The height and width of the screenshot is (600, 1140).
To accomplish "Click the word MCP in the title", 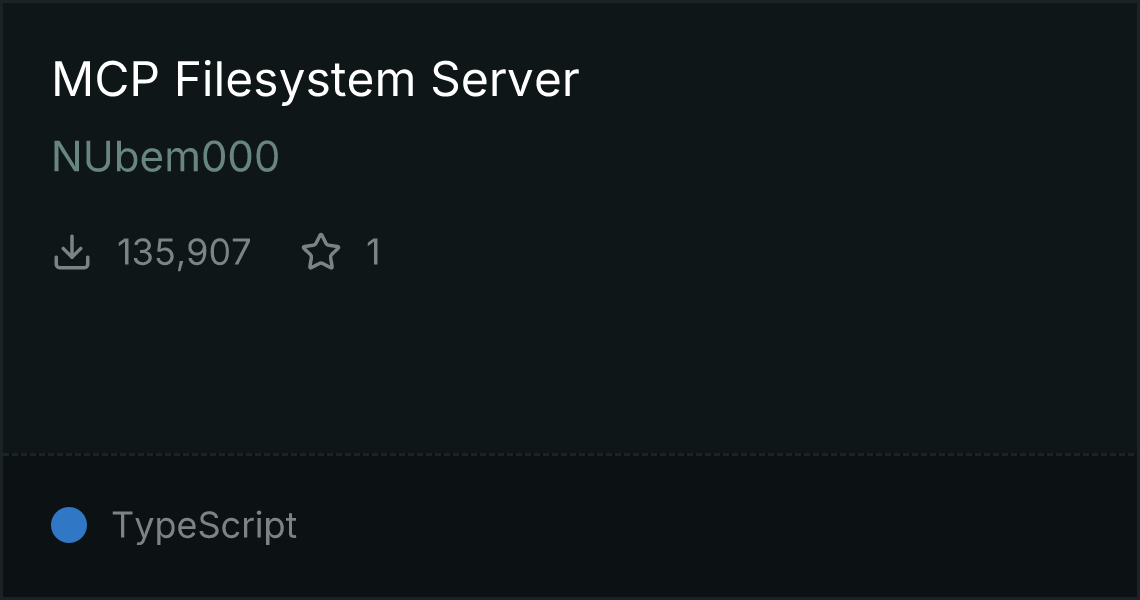I will coord(105,79).
